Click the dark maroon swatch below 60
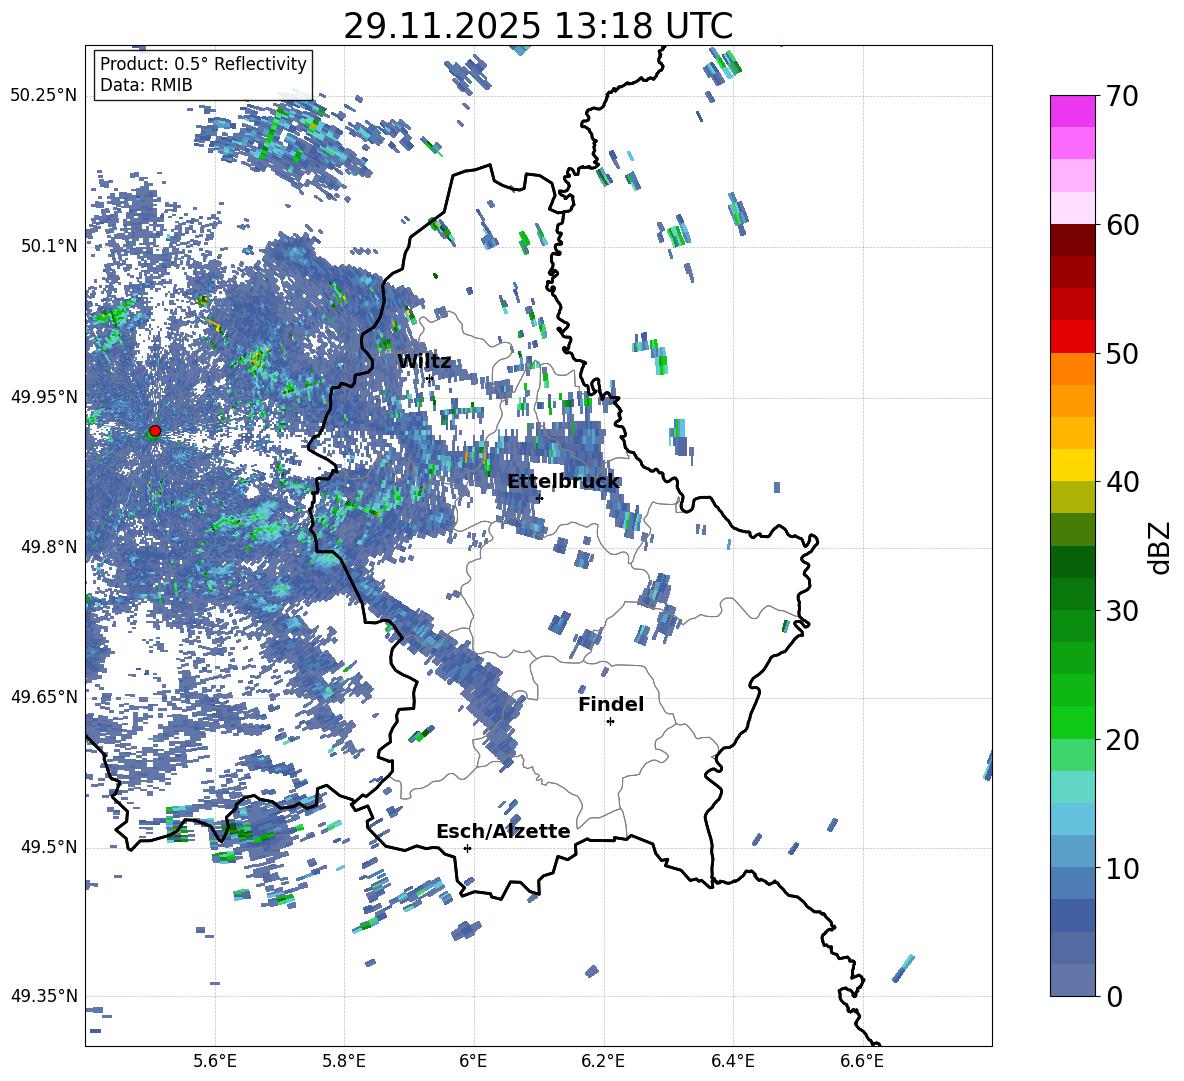 point(1072,240)
